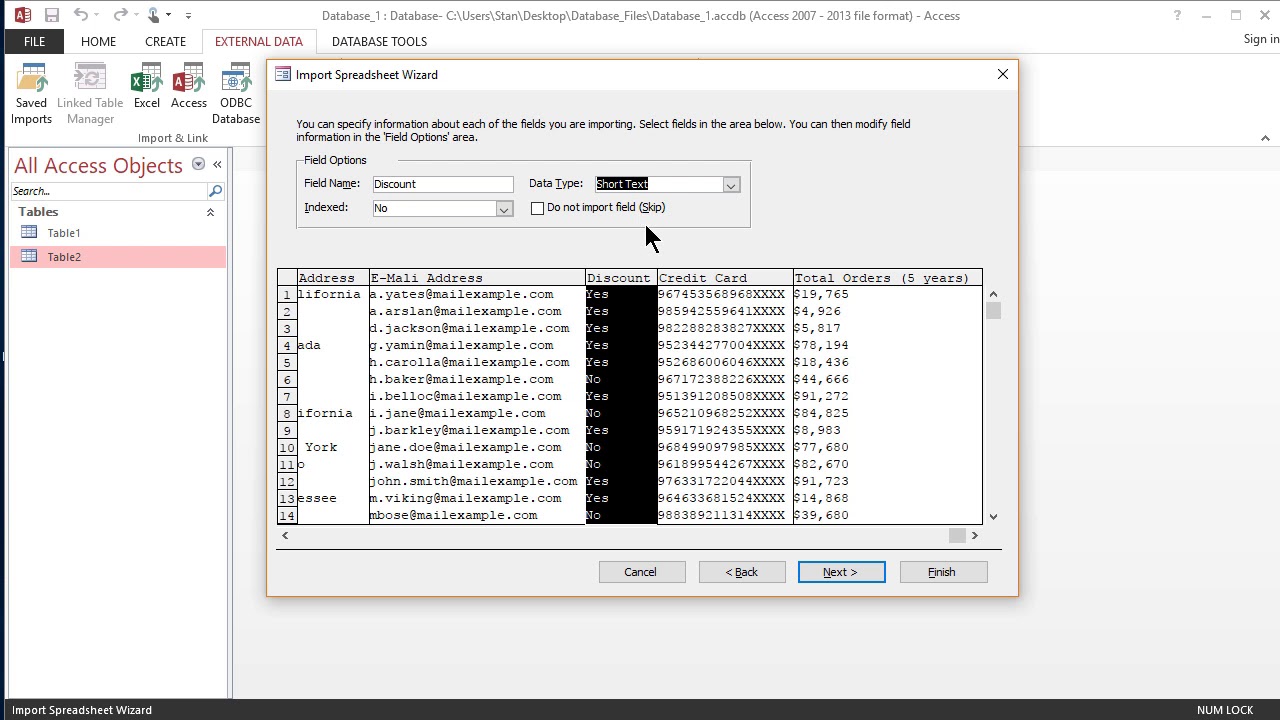Select Table2 in navigation pane
This screenshot has width=1280, height=720.
[118, 257]
